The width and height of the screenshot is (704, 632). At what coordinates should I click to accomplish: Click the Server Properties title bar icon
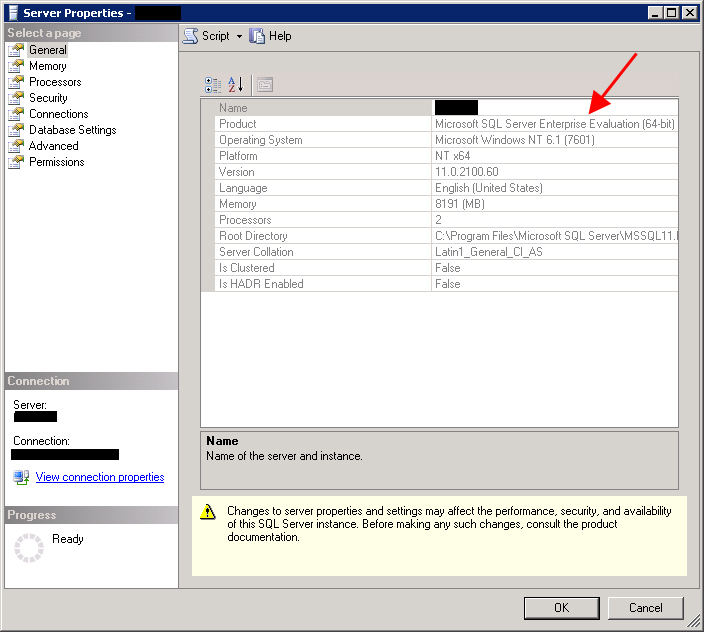pyautogui.click(x=13, y=13)
